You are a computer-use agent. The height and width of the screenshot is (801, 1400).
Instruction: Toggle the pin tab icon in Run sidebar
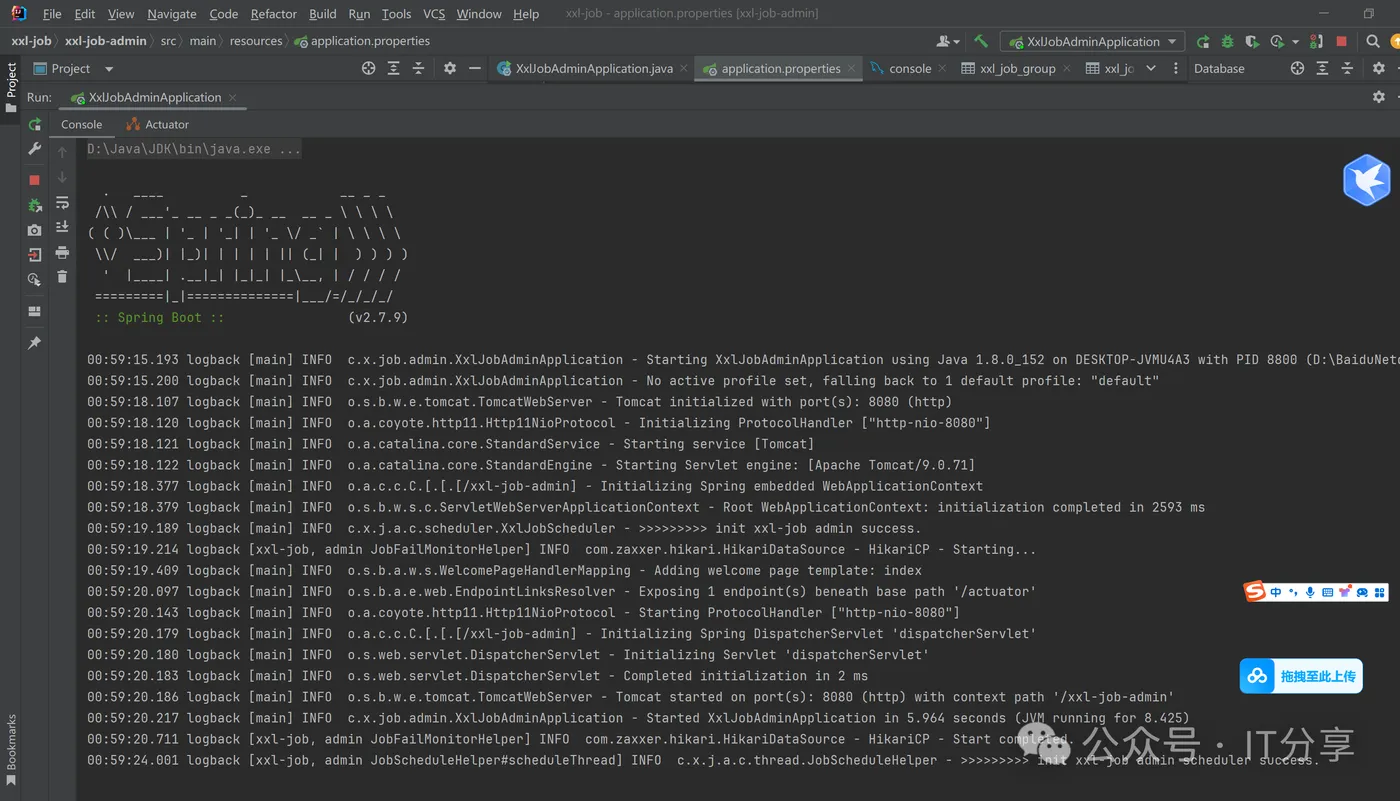(35, 342)
